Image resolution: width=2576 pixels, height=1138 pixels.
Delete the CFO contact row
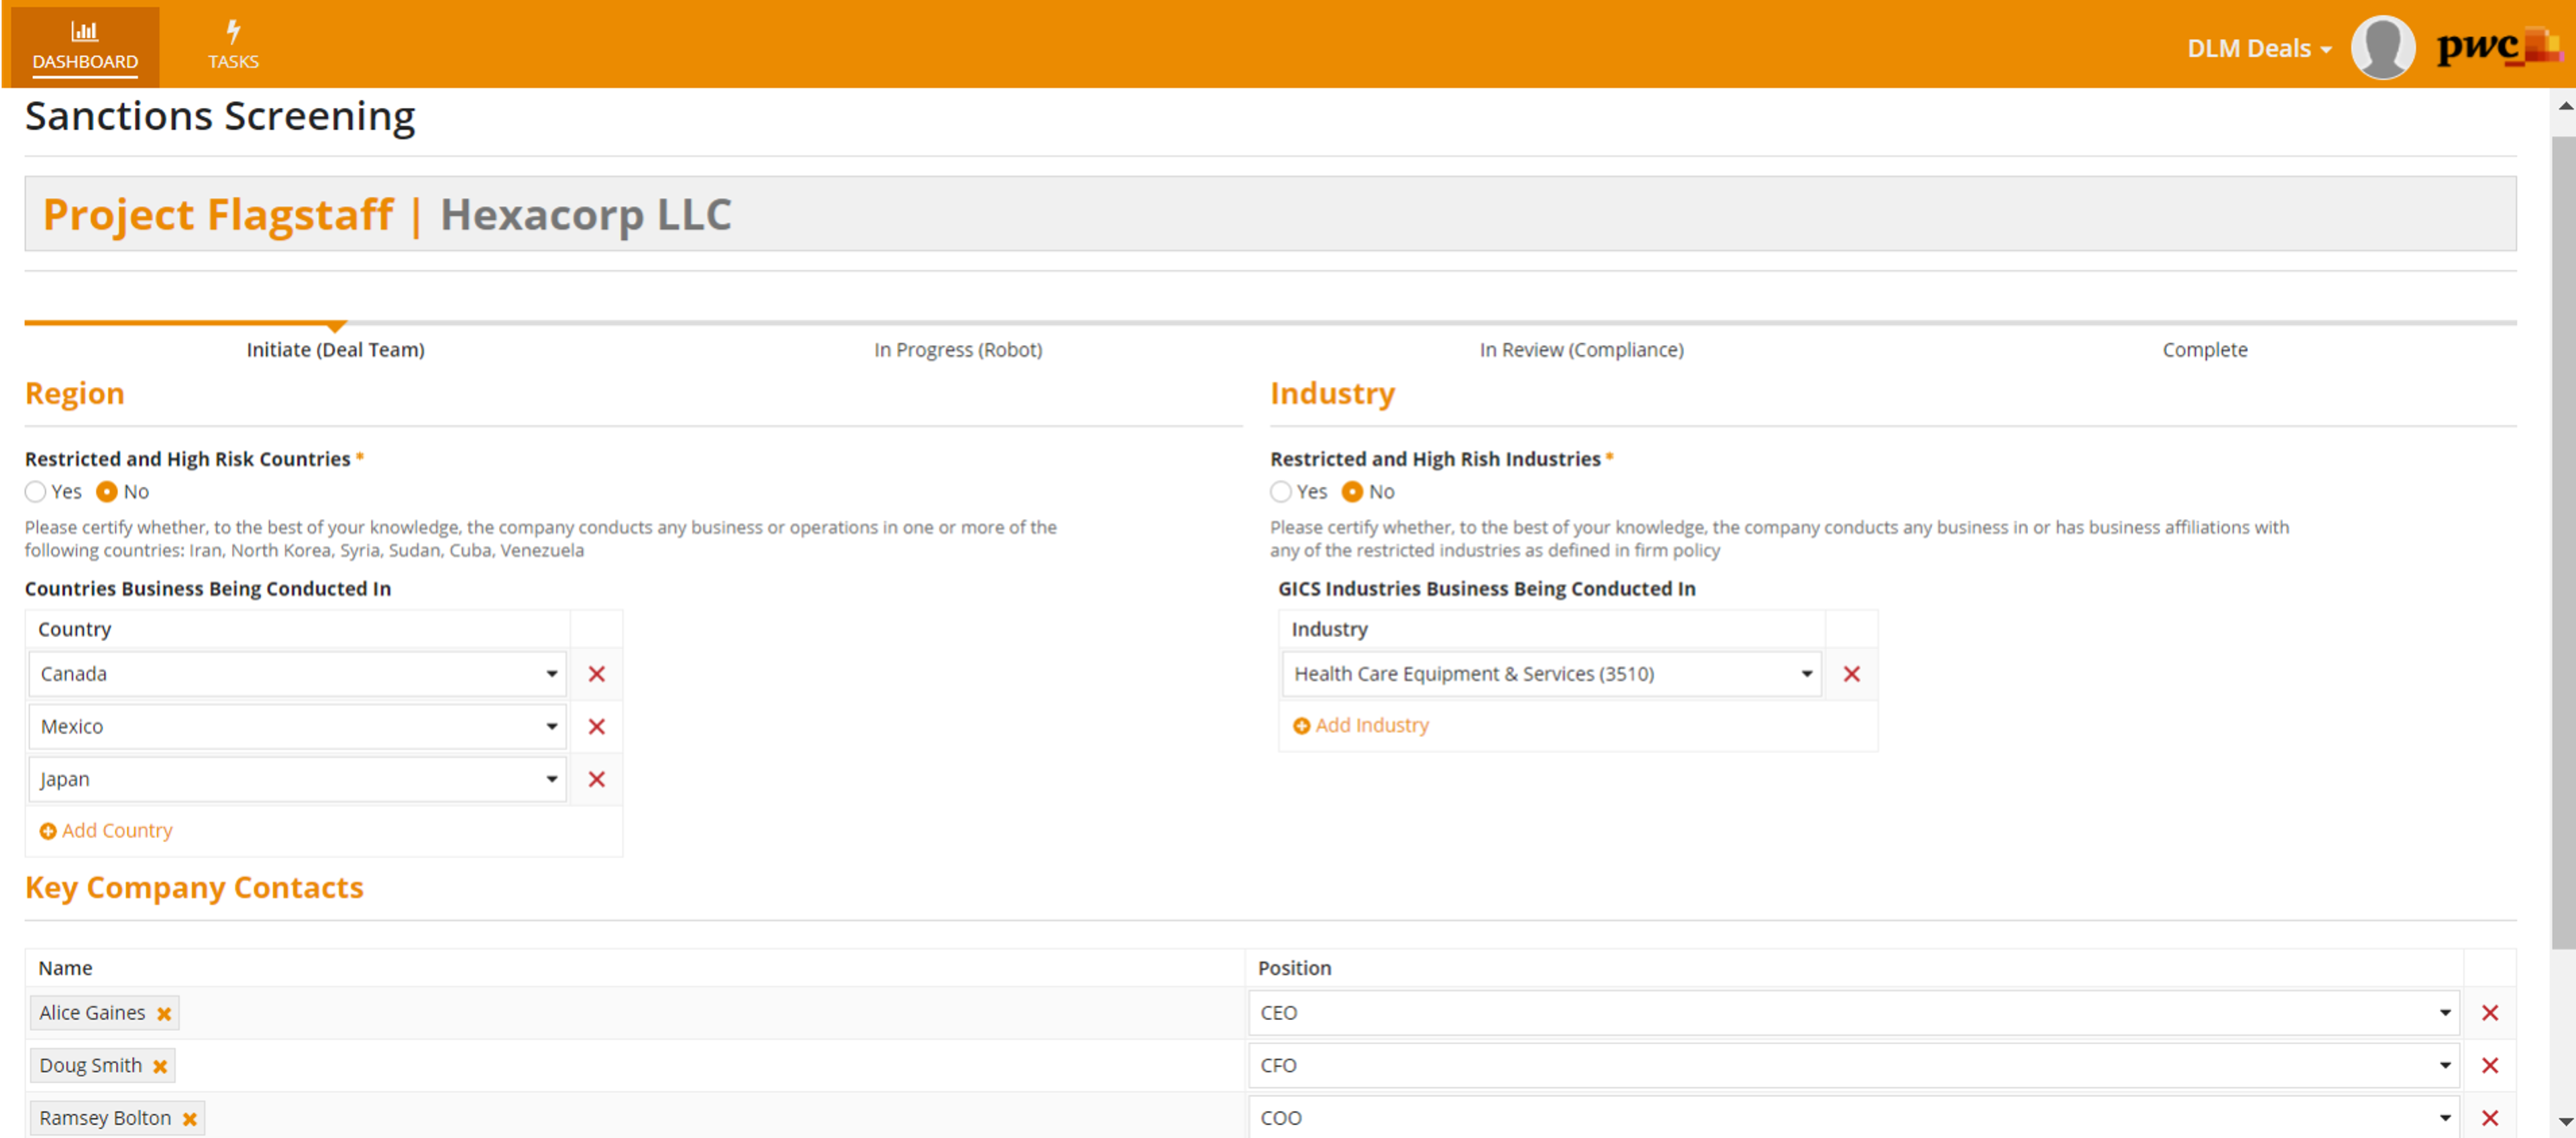[x=2490, y=1066]
